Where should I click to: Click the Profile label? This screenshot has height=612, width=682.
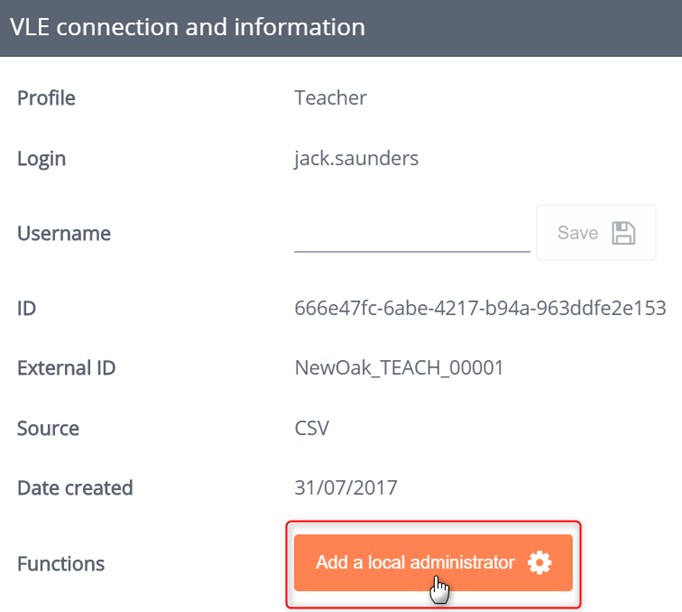(46, 98)
